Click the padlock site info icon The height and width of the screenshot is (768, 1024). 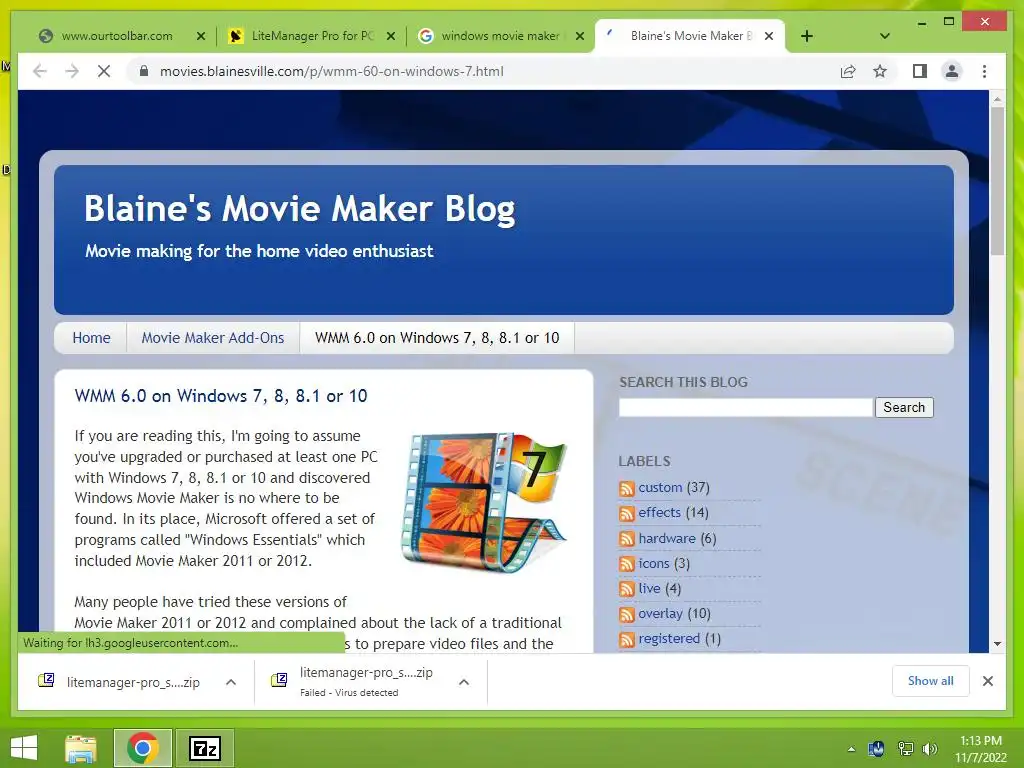point(144,71)
